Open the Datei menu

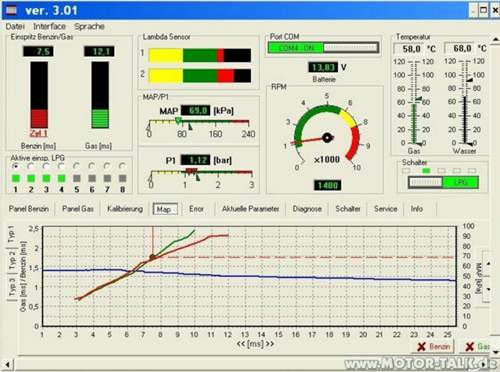tap(15, 26)
